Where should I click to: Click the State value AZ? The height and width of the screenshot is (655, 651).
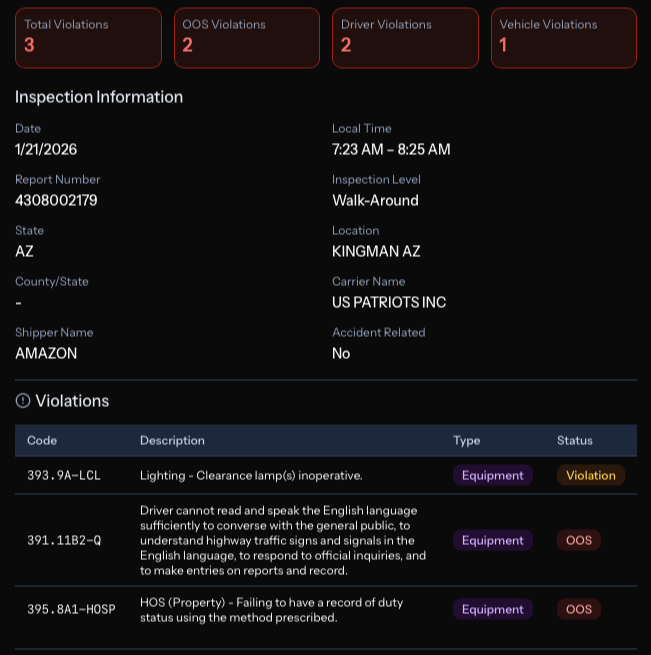click(x=24, y=251)
